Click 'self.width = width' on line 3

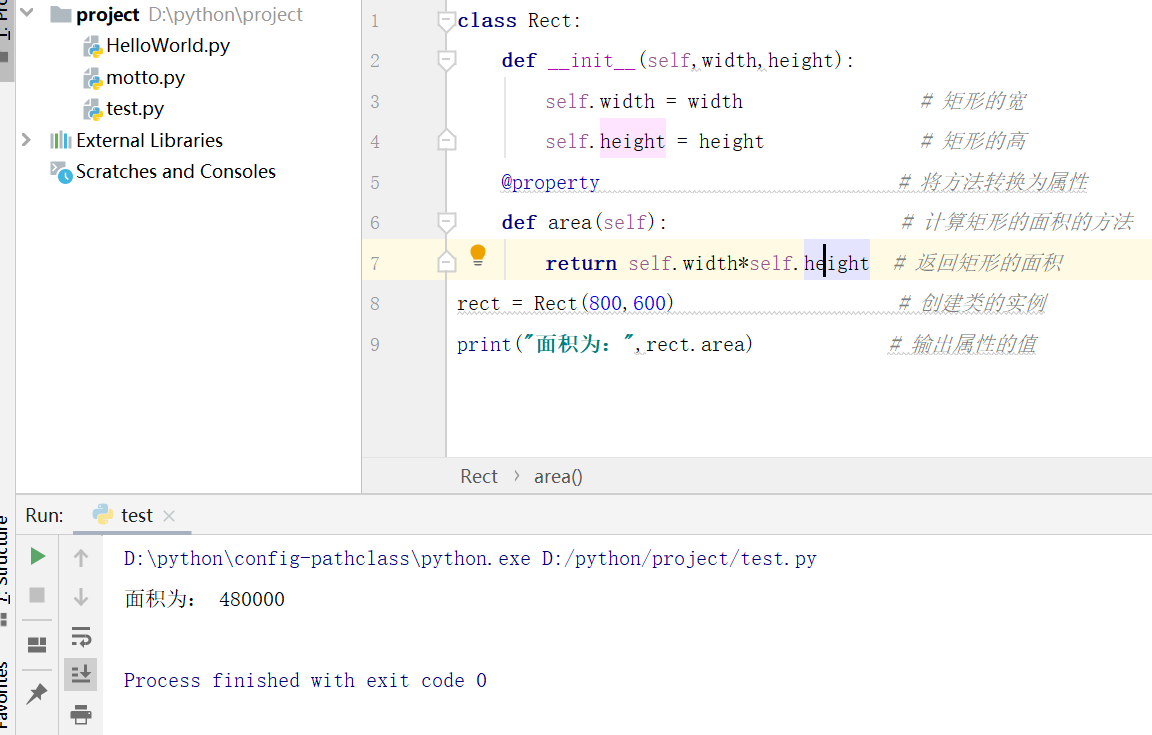644,101
